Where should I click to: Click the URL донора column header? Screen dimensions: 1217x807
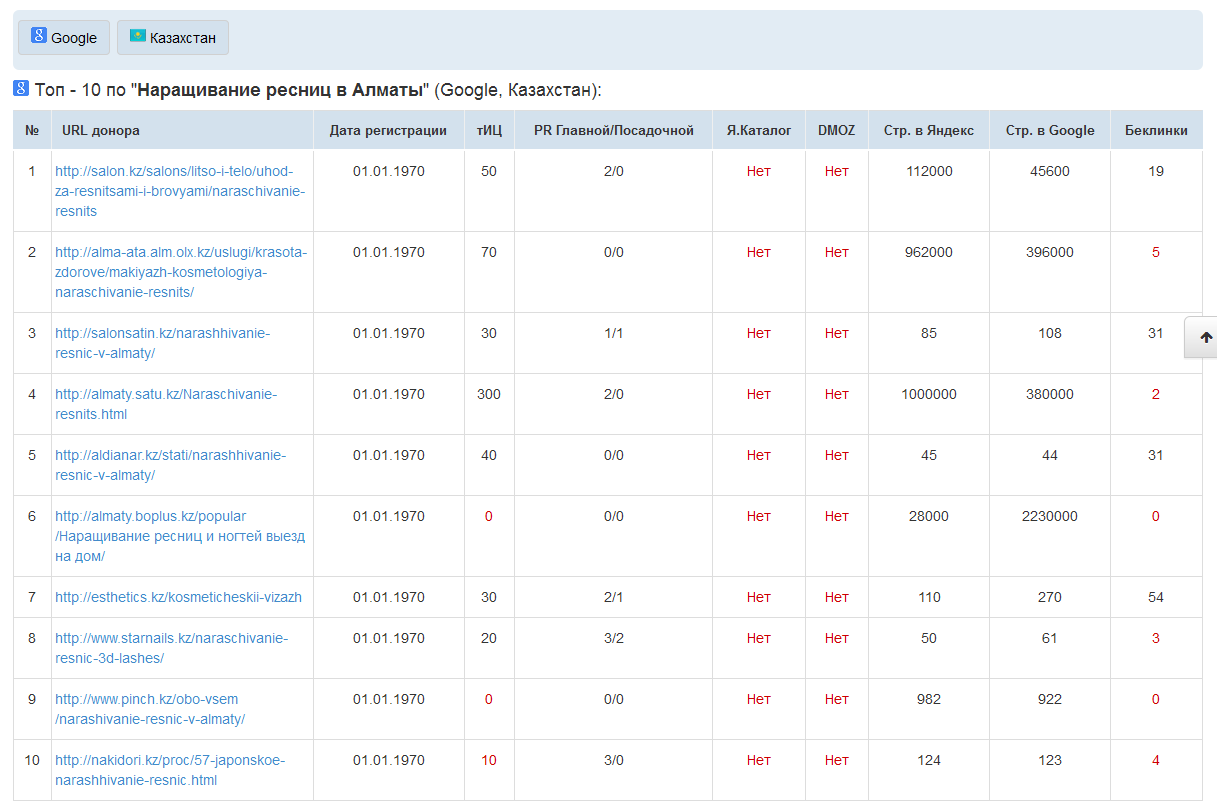pos(101,130)
